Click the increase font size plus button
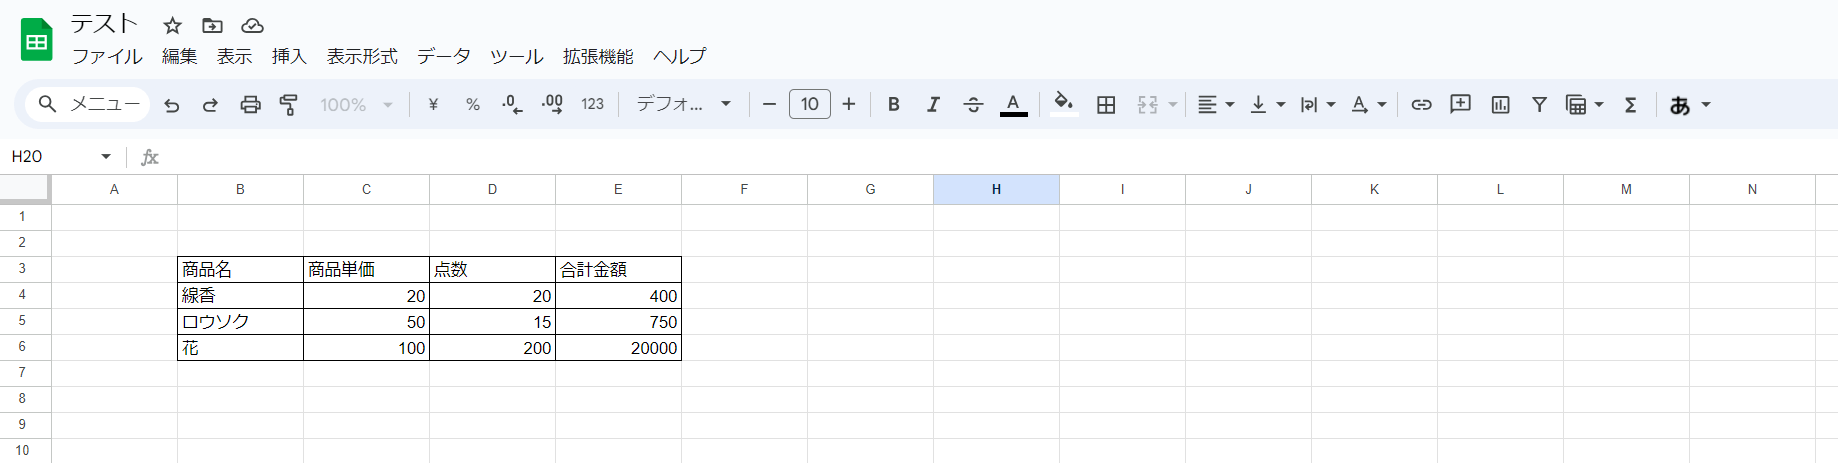Image resolution: width=1838 pixels, height=463 pixels. coord(849,105)
